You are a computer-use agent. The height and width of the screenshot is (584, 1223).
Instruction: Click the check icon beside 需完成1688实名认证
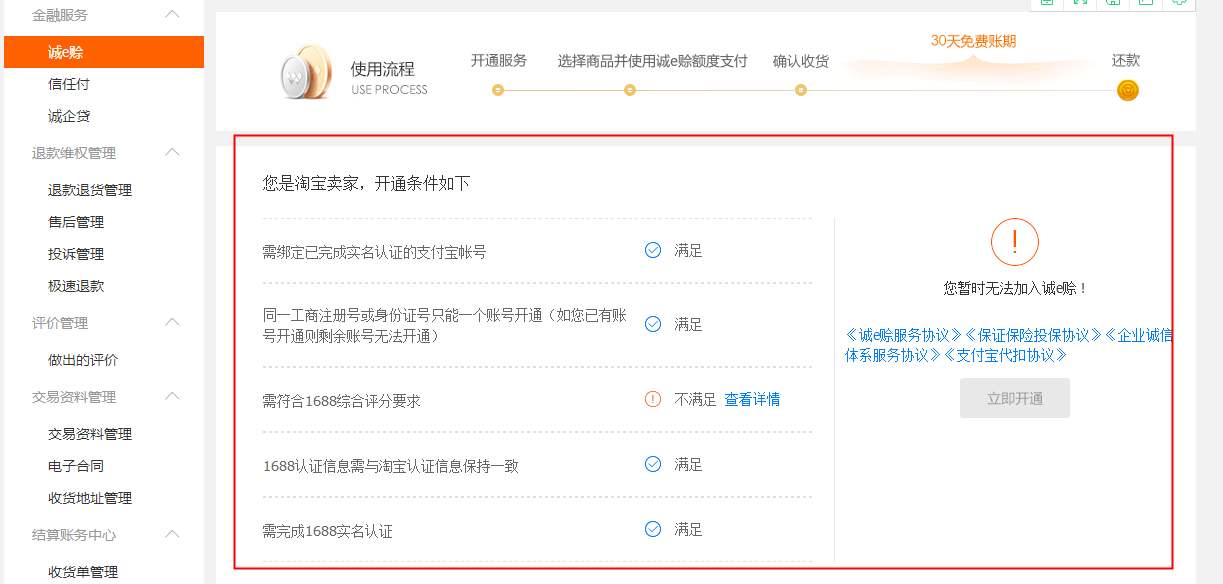click(652, 529)
